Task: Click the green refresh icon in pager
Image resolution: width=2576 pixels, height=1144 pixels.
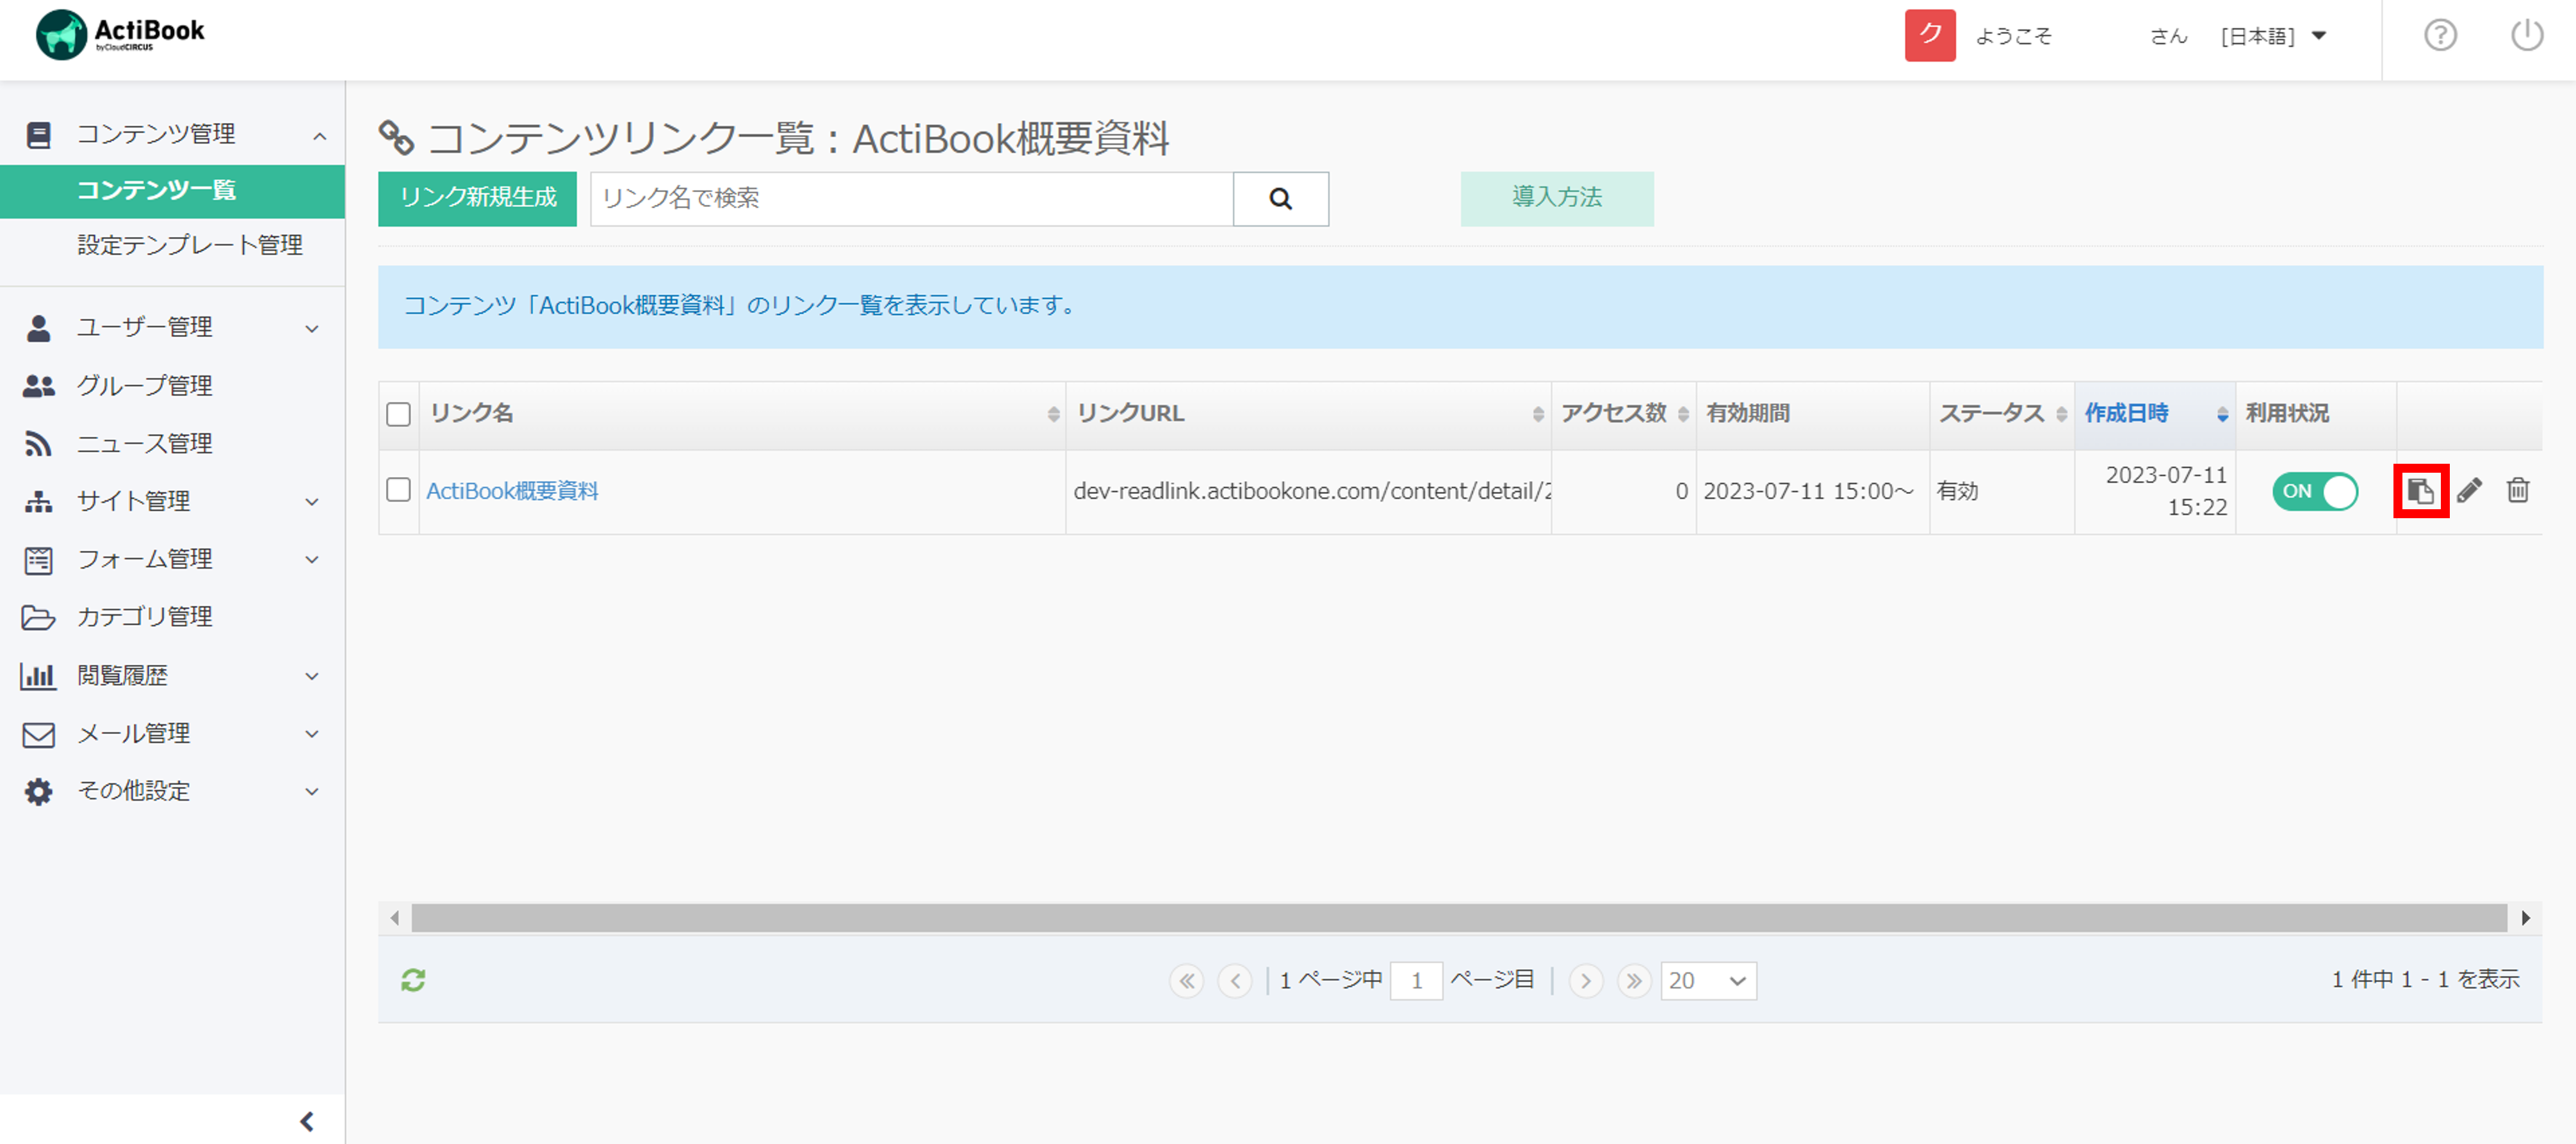Action: [413, 980]
